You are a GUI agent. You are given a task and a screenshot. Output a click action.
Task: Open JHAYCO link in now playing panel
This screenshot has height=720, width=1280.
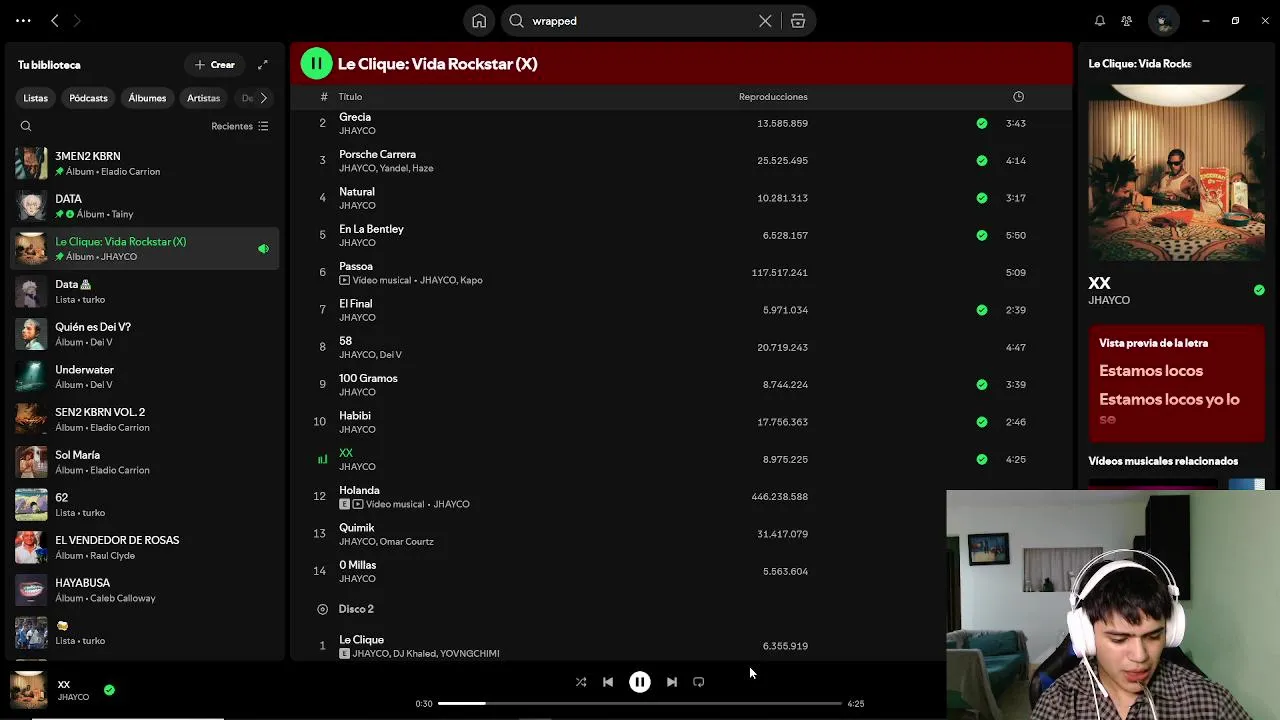point(1109,300)
